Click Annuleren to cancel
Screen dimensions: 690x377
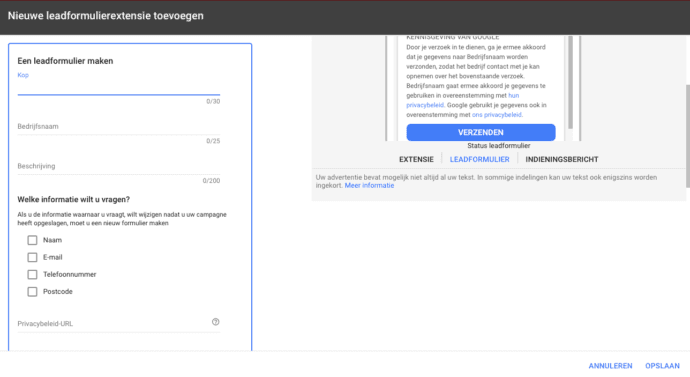tap(610, 366)
